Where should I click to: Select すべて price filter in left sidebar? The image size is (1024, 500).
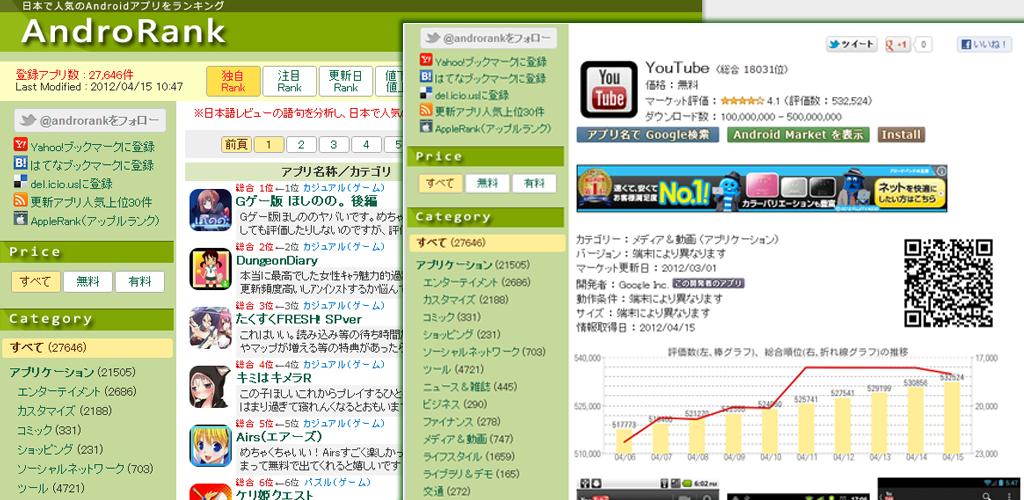[x=36, y=282]
